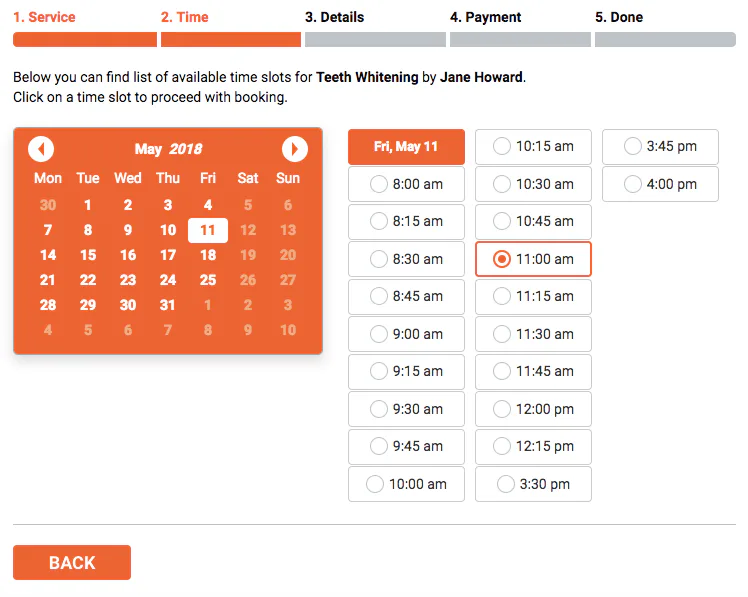Click the 4. Payment progress bar
Image resolution: width=748 pixels, height=597 pixels.
point(520,39)
